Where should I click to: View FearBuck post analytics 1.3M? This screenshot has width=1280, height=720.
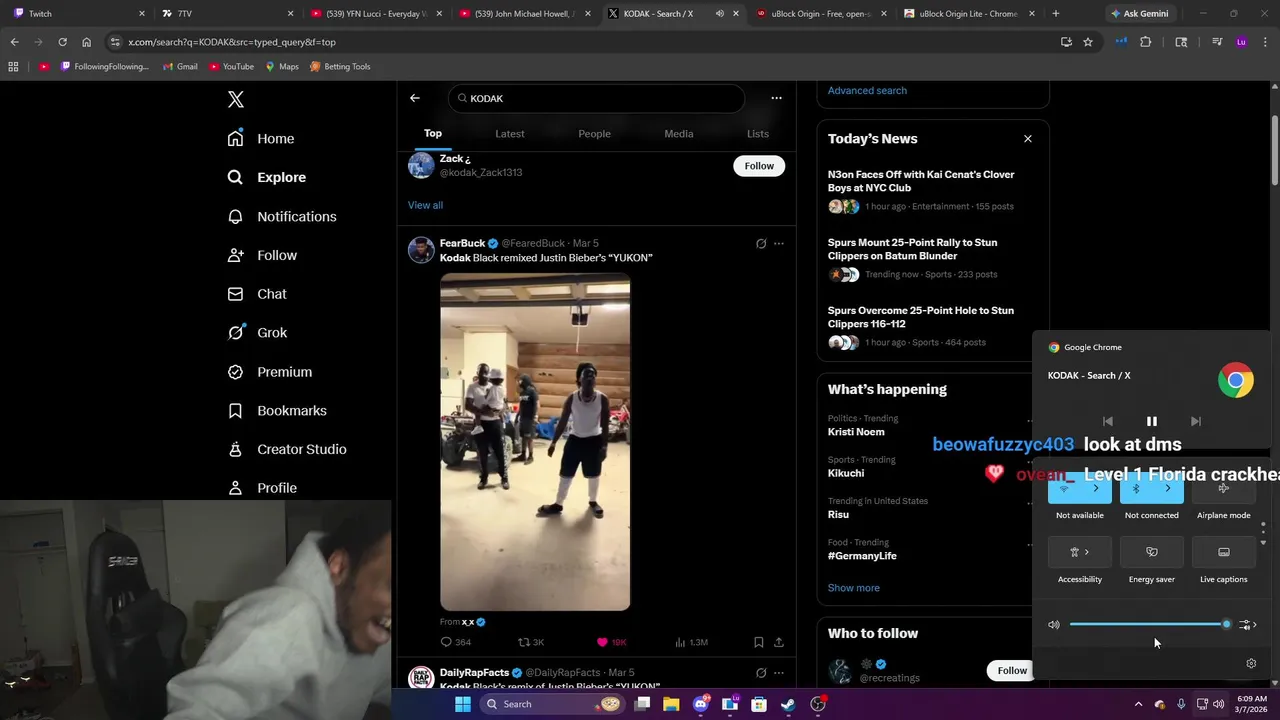[x=692, y=642]
